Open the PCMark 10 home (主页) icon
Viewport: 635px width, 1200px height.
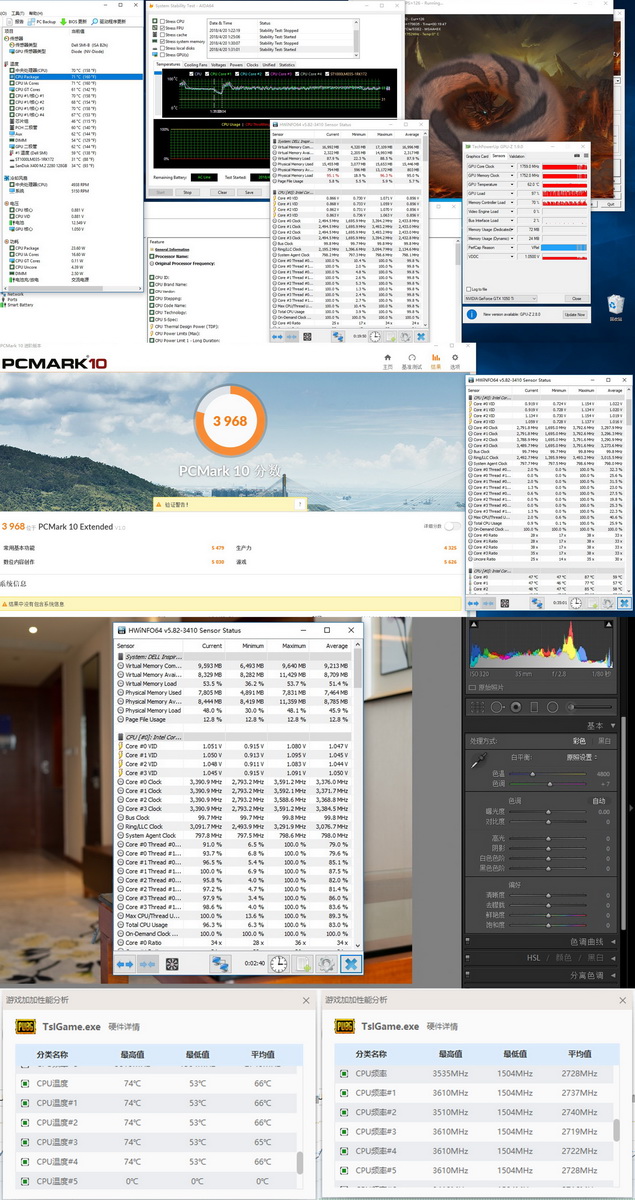pos(386,360)
